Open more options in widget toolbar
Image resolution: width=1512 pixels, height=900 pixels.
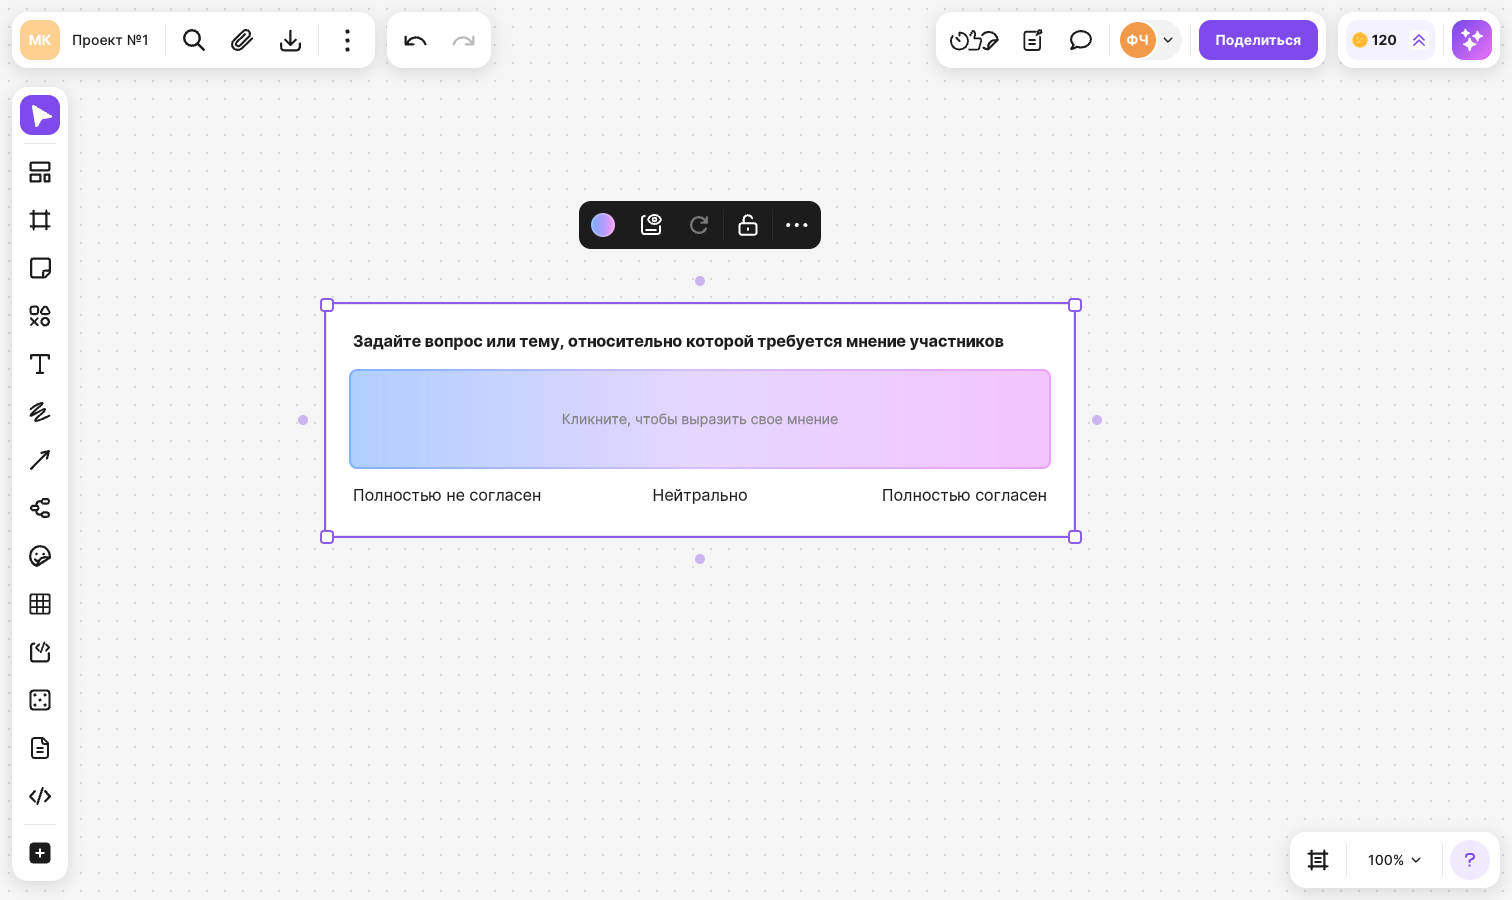(x=796, y=225)
